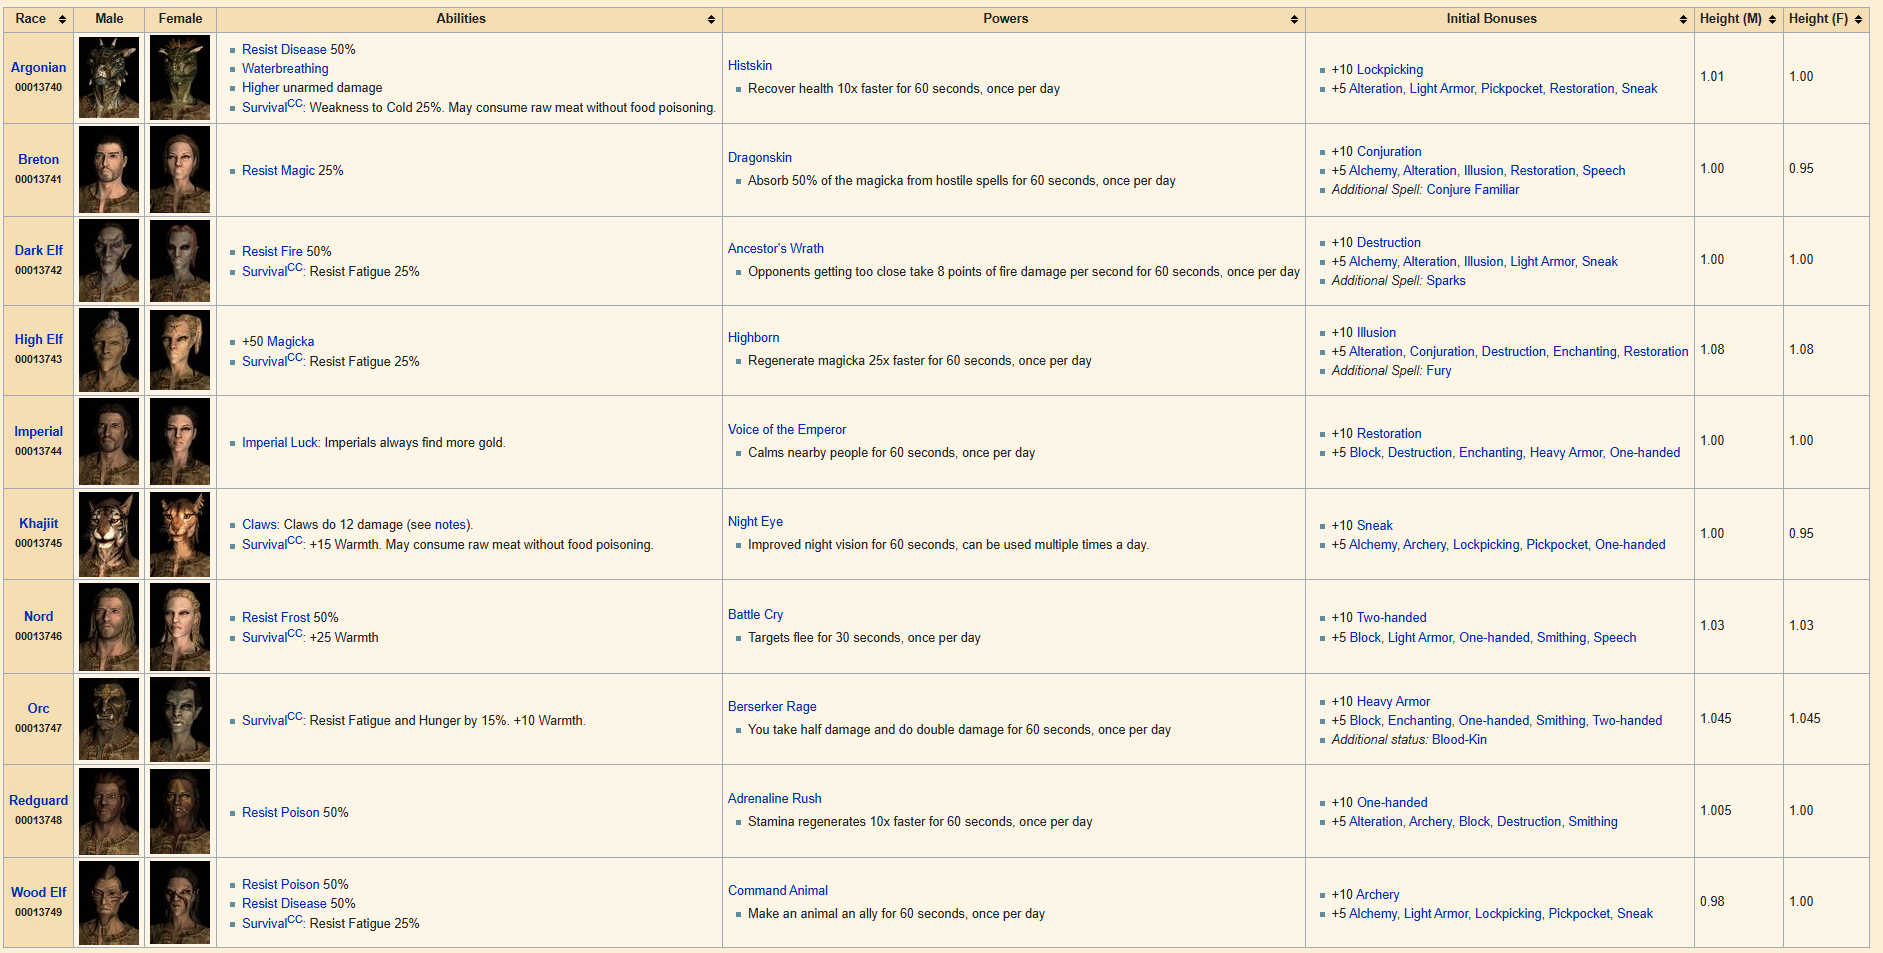
Task: Open the male Argonian portrait image
Action: point(109,78)
